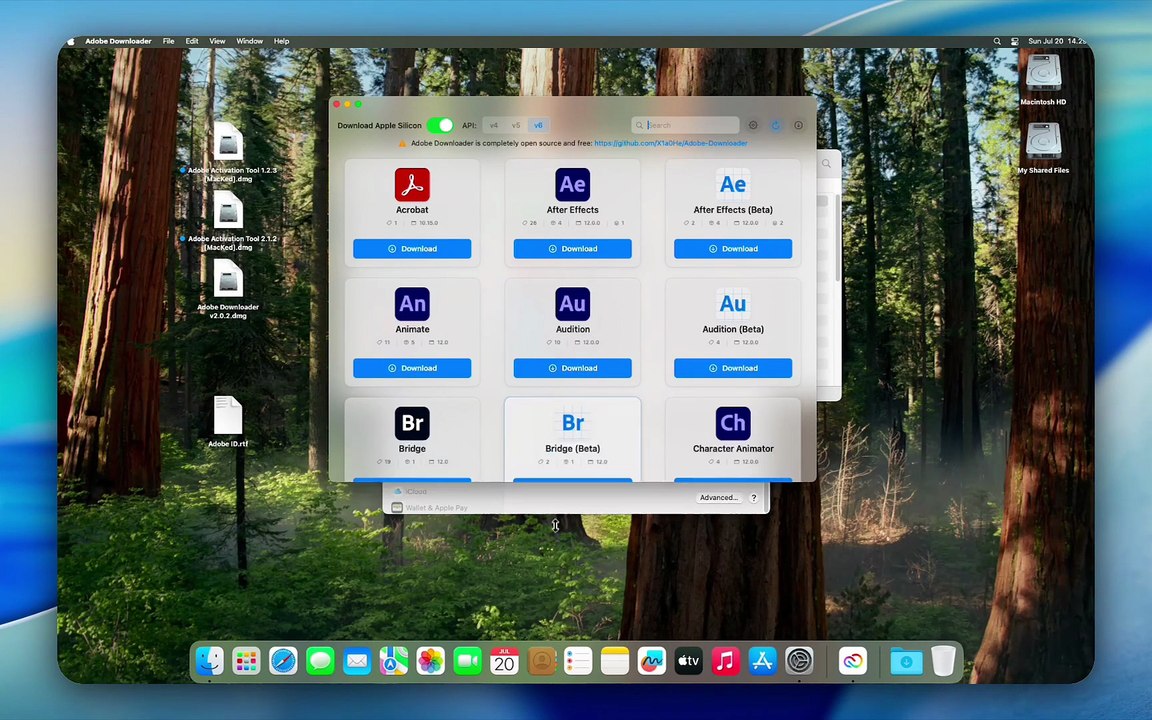
Task: Select Adobe Activation Tool 2.1.2 dmg file
Action: pos(229,220)
